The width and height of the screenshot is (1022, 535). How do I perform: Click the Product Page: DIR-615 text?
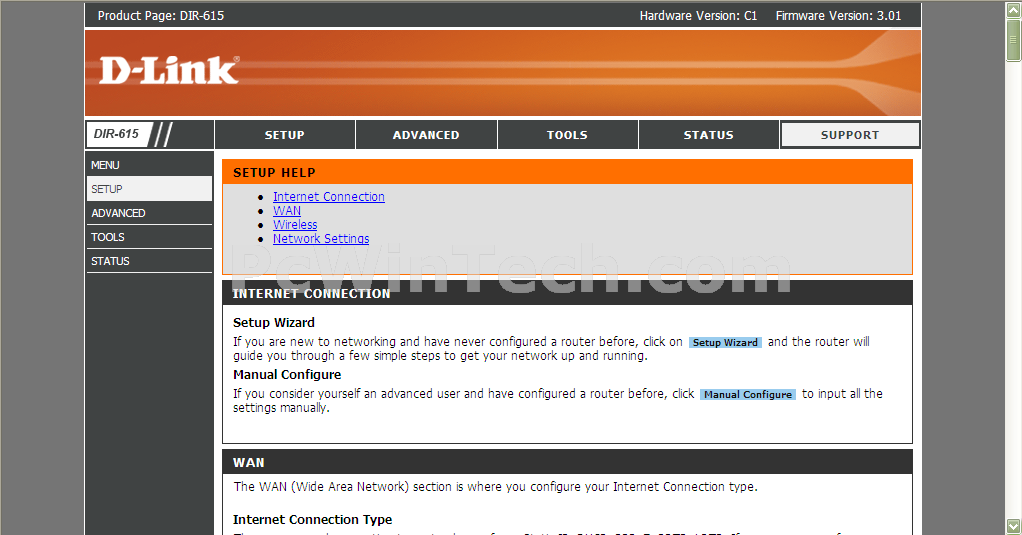point(161,16)
